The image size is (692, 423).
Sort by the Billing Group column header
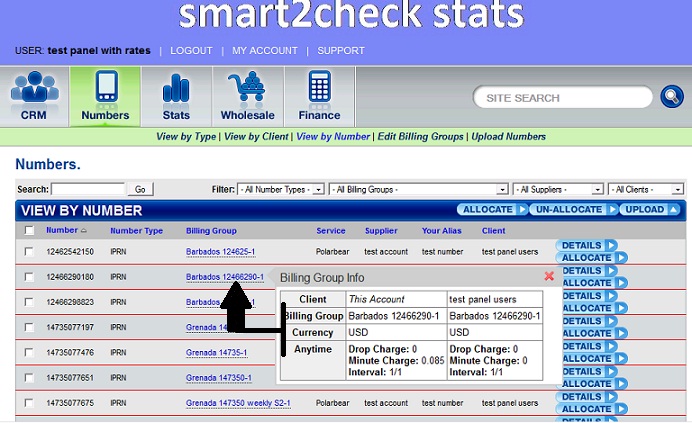(x=211, y=230)
